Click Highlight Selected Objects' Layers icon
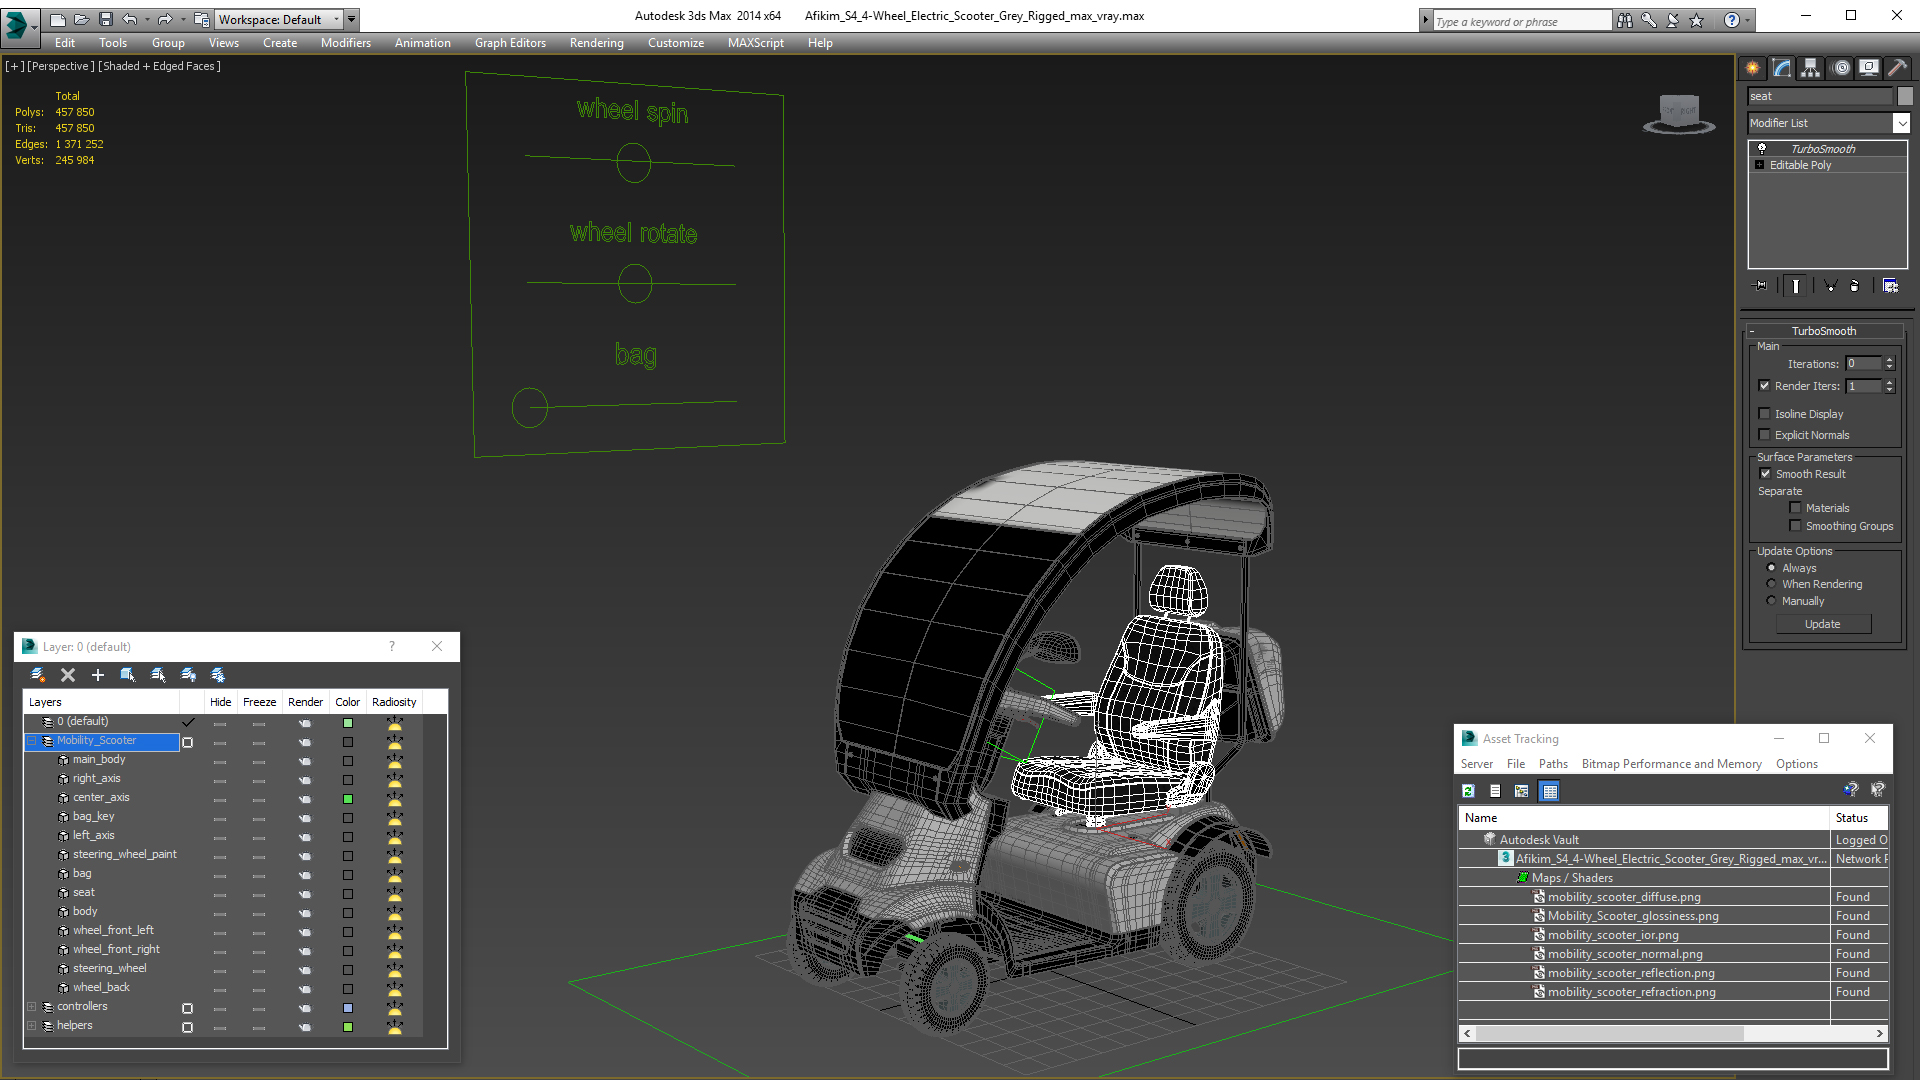 click(x=158, y=675)
